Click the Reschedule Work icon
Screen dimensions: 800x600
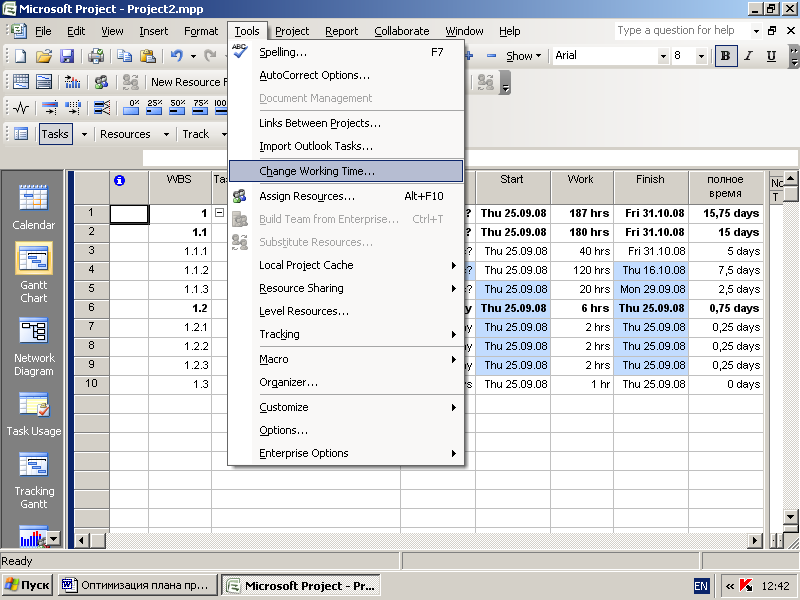tap(73, 107)
